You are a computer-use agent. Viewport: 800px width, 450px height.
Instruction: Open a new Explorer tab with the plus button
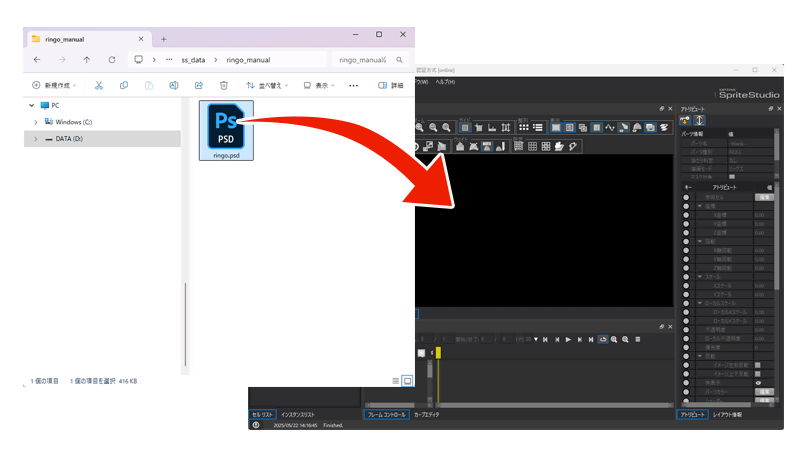[164, 39]
